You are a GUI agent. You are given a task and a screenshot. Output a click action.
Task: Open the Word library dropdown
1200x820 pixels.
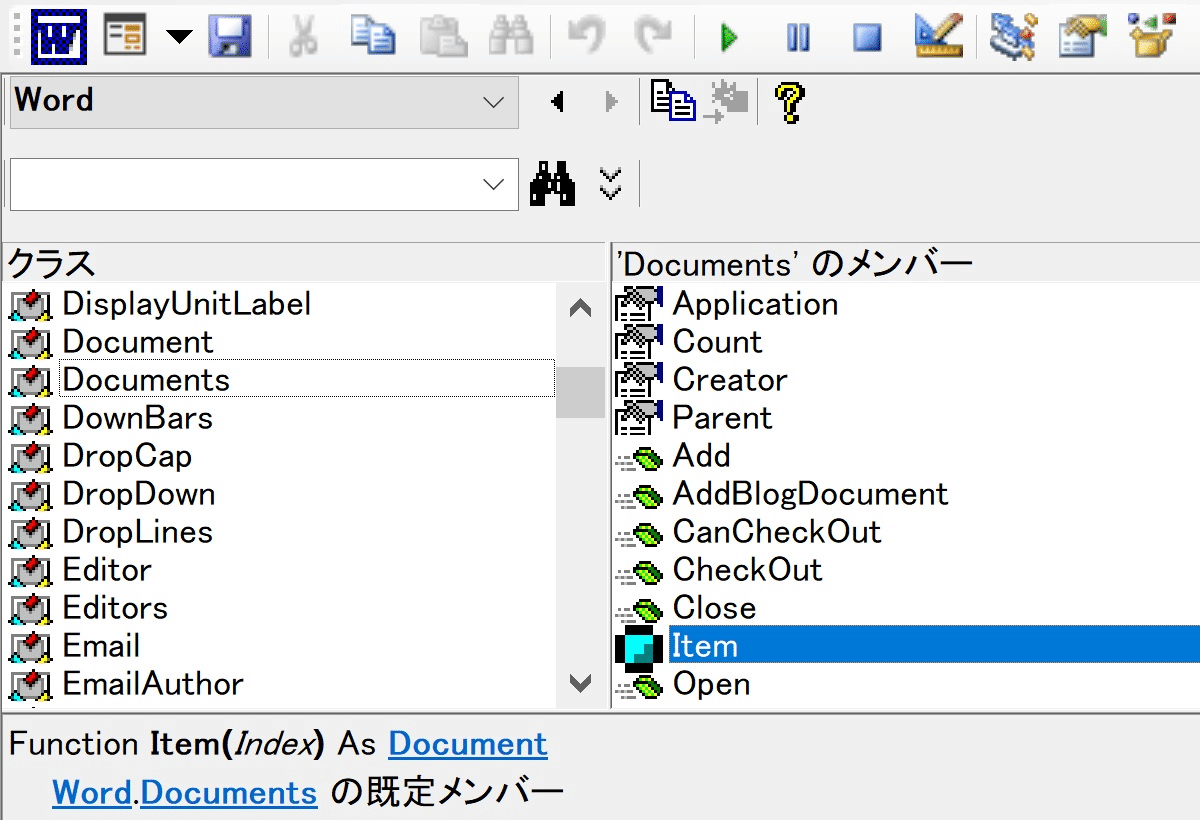(264, 102)
